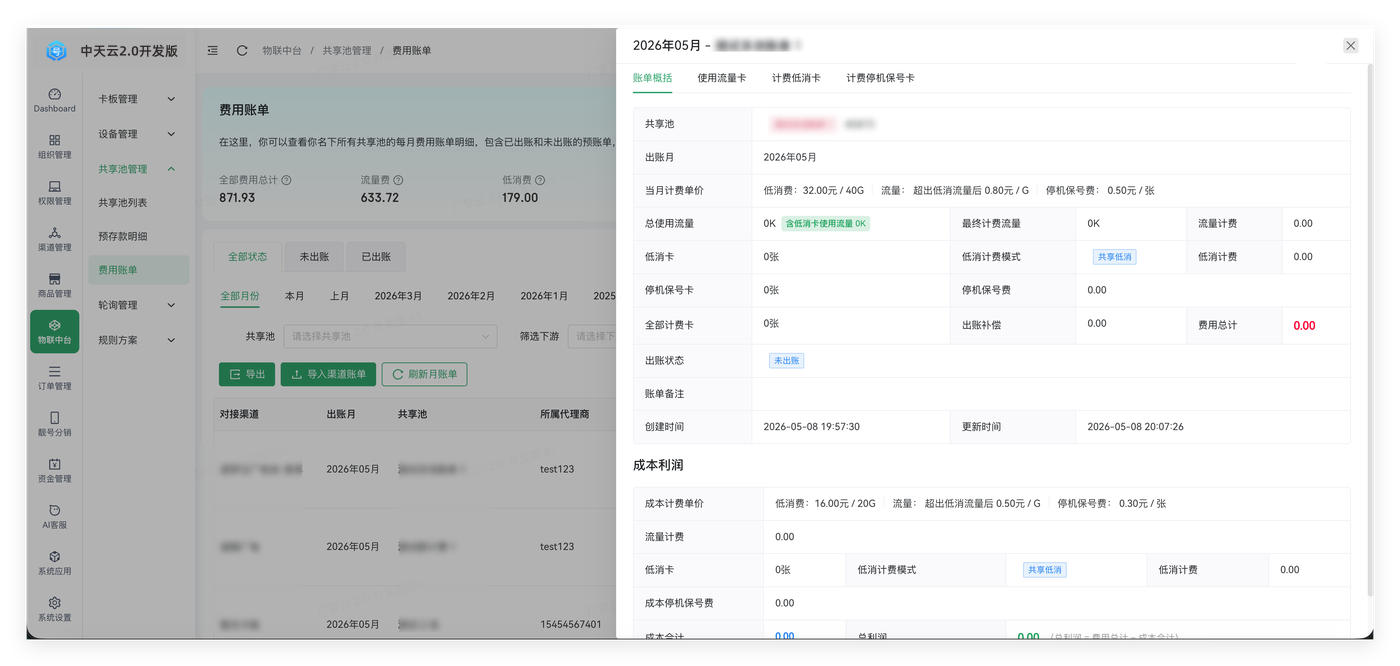
Task: Close the bill detail drawer
Action: [x=1350, y=45]
